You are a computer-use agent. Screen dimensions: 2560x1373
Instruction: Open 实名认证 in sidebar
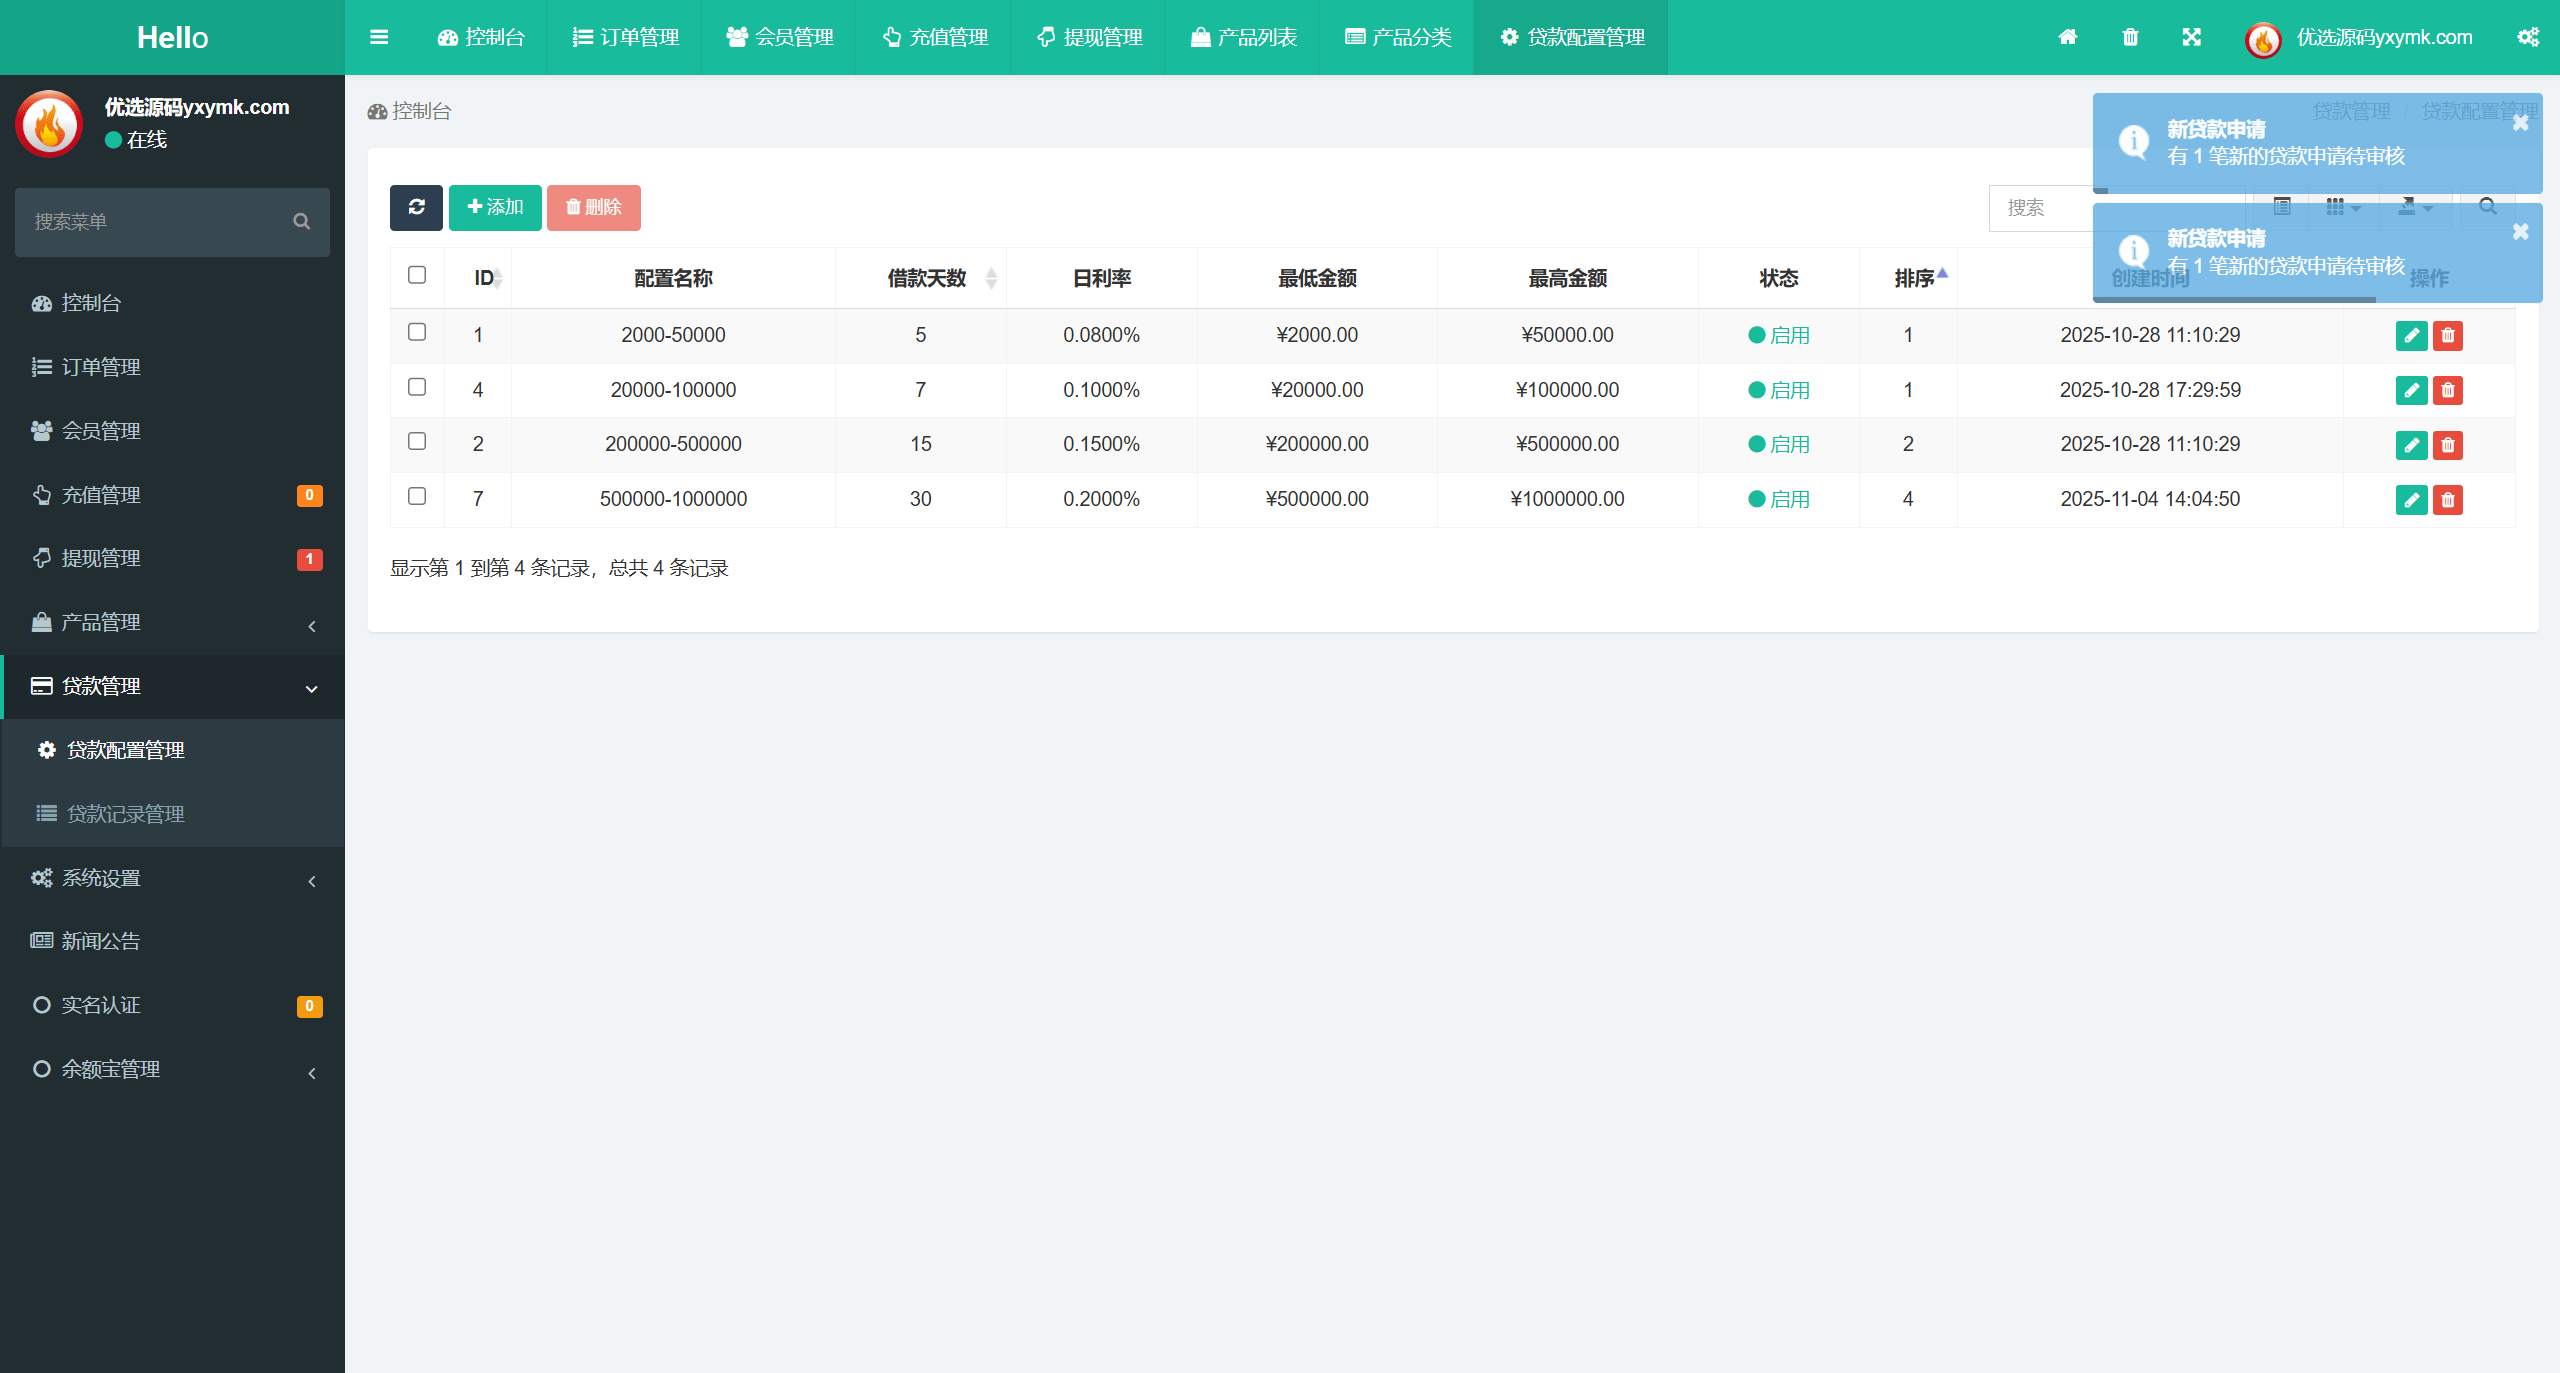tap(172, 1006)
